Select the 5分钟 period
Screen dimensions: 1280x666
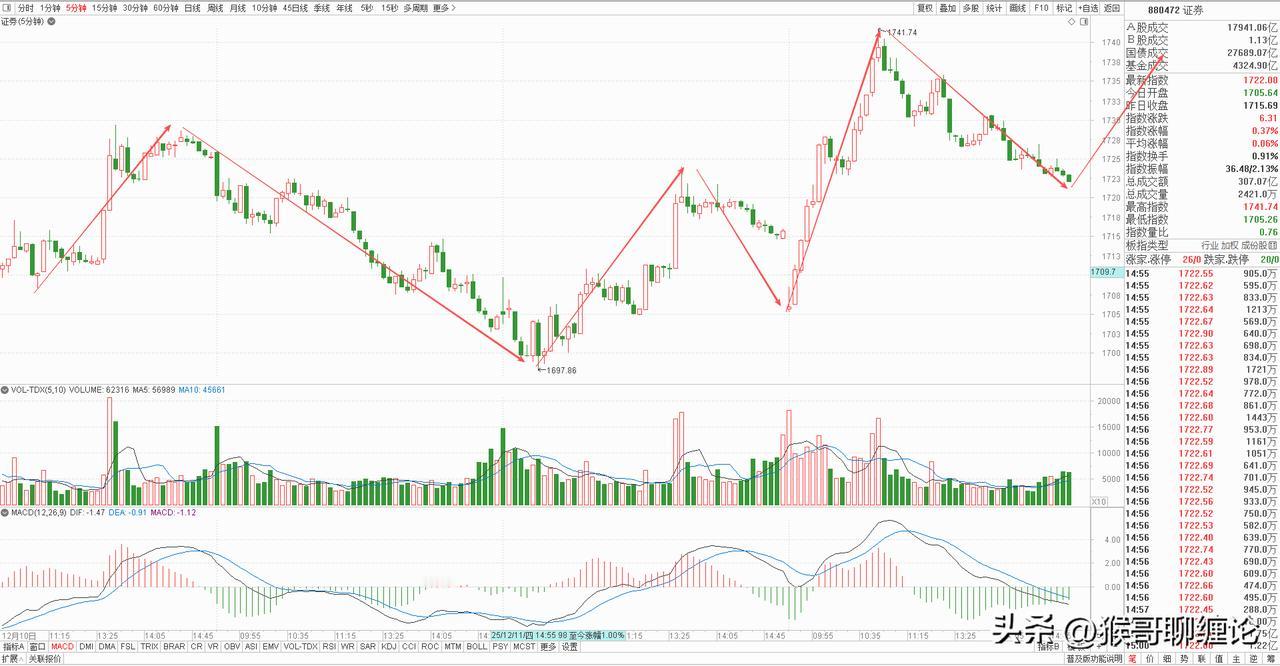pos(76,8)
